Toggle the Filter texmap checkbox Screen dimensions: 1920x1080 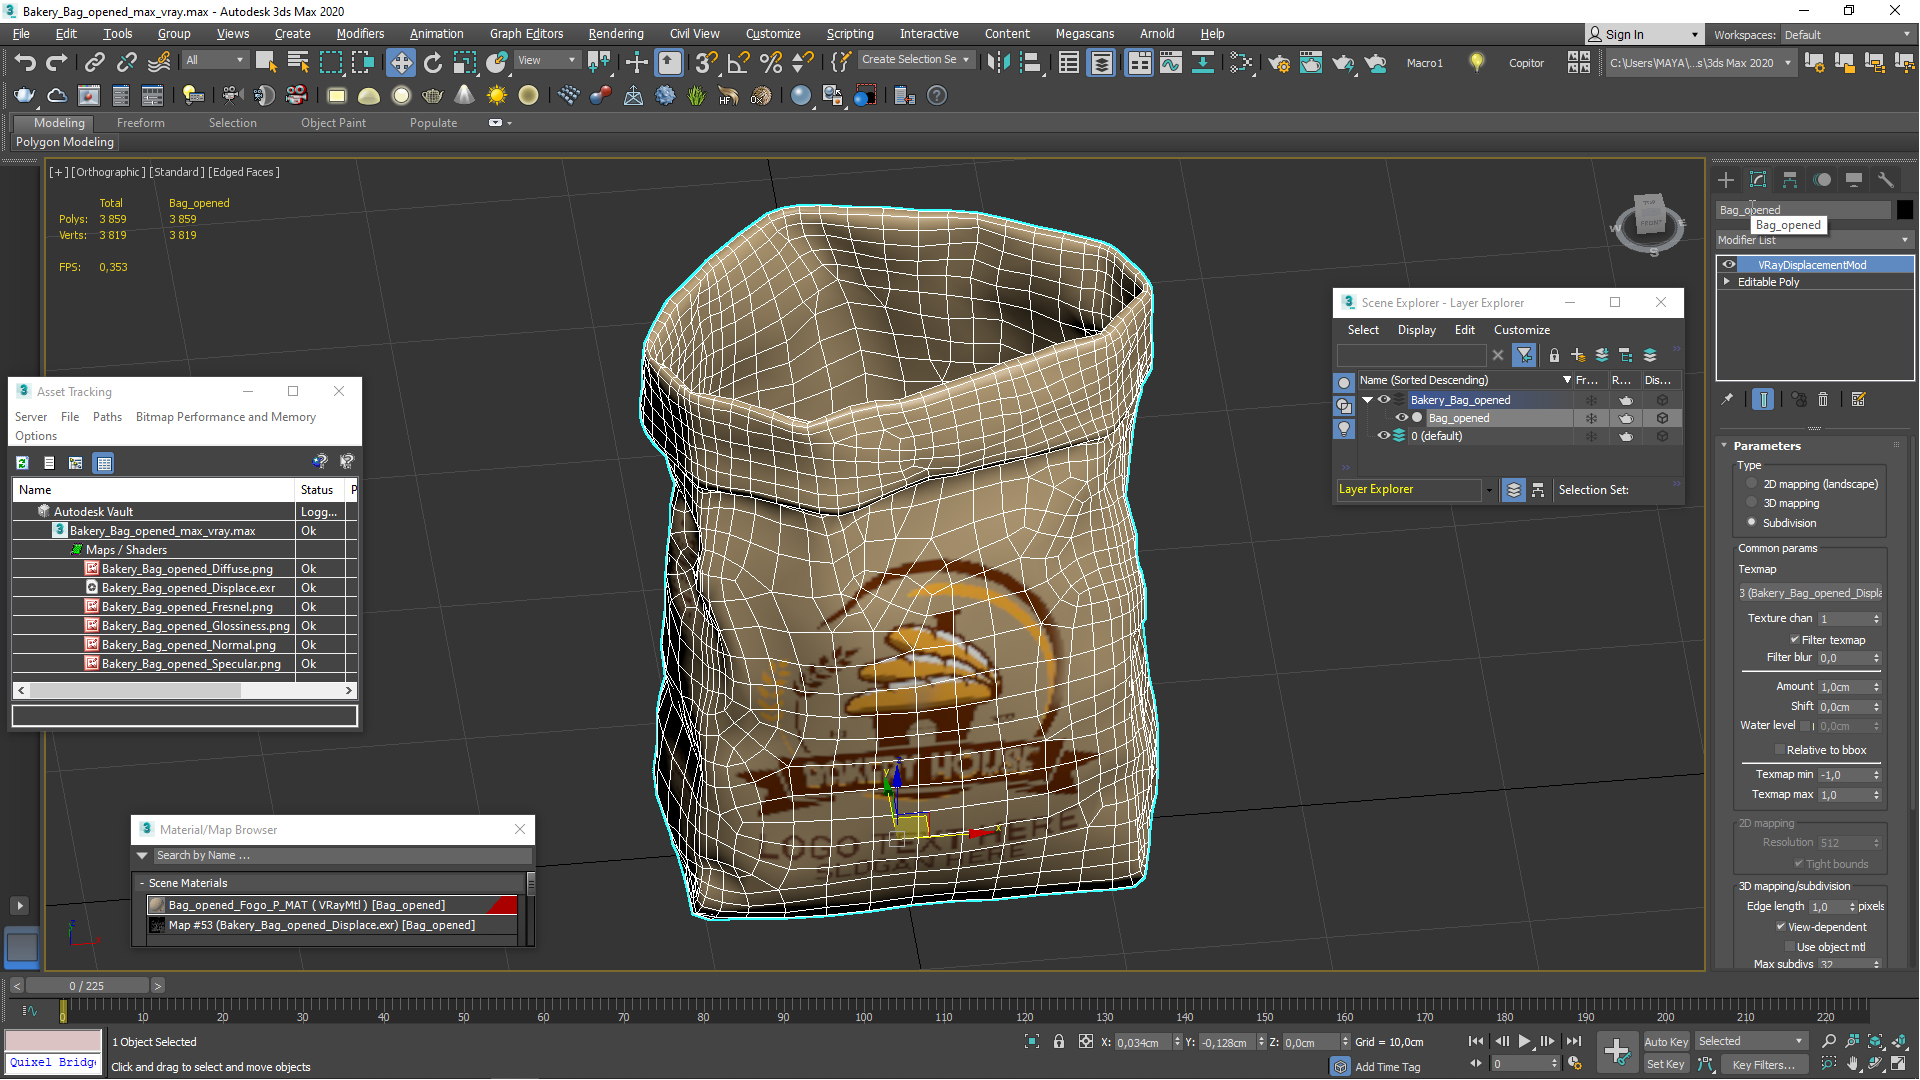(1795, 640)
